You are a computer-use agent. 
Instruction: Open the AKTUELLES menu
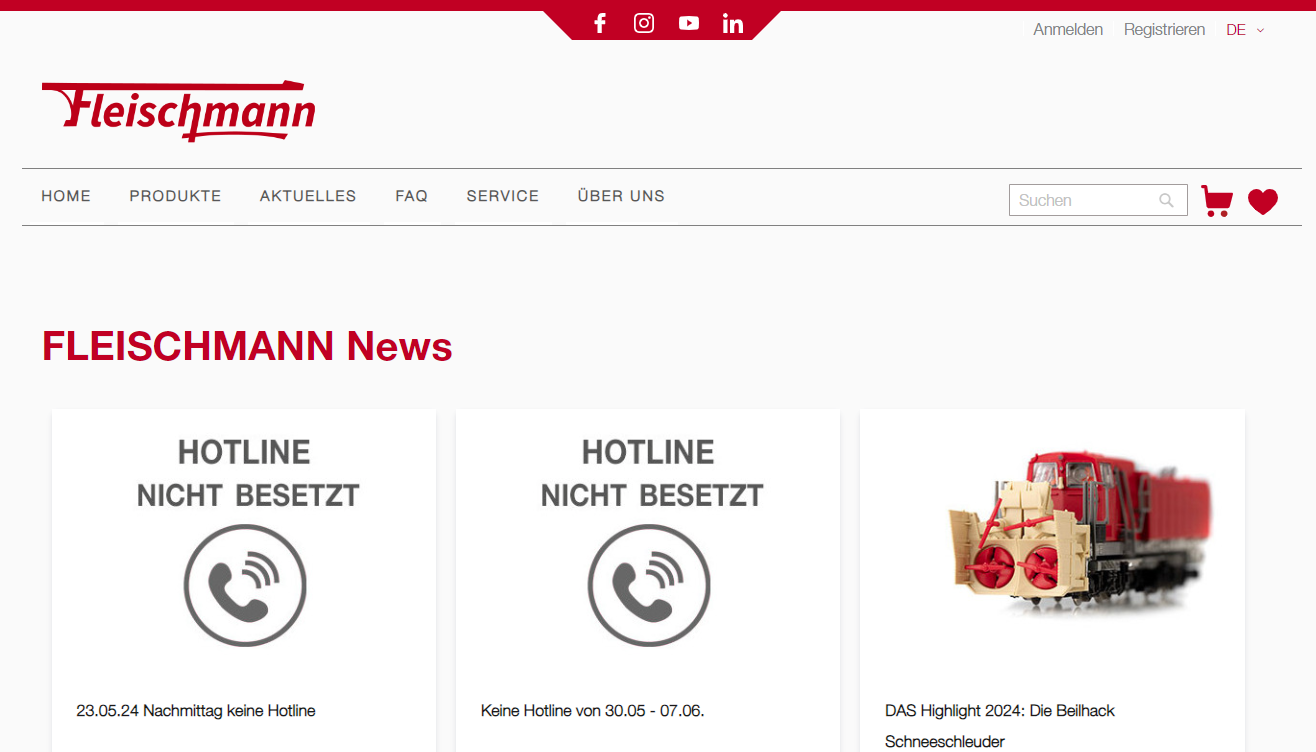pyautogui.click(x=308, y=196)
